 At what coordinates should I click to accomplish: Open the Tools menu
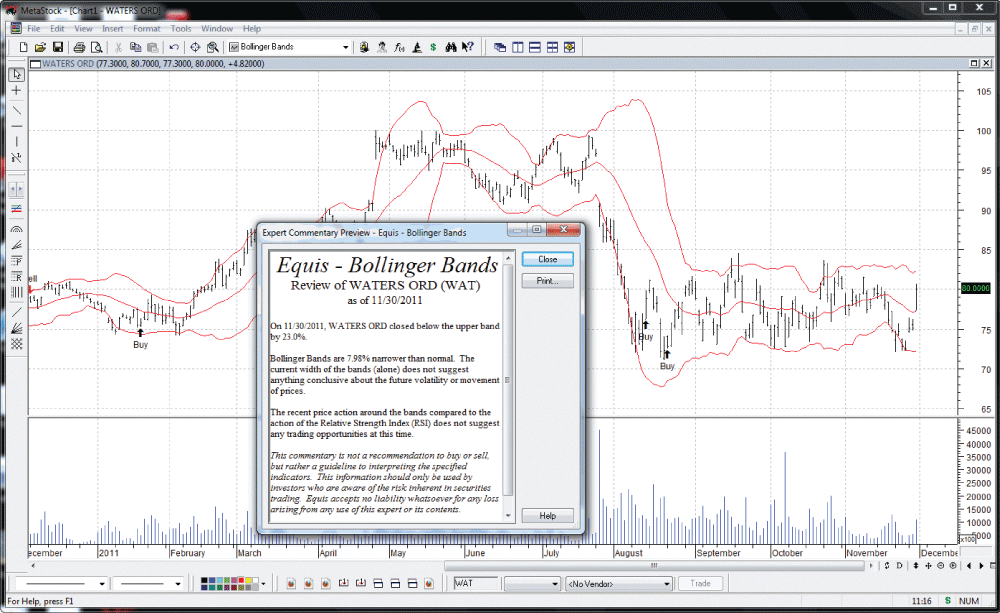coord(181,28)
